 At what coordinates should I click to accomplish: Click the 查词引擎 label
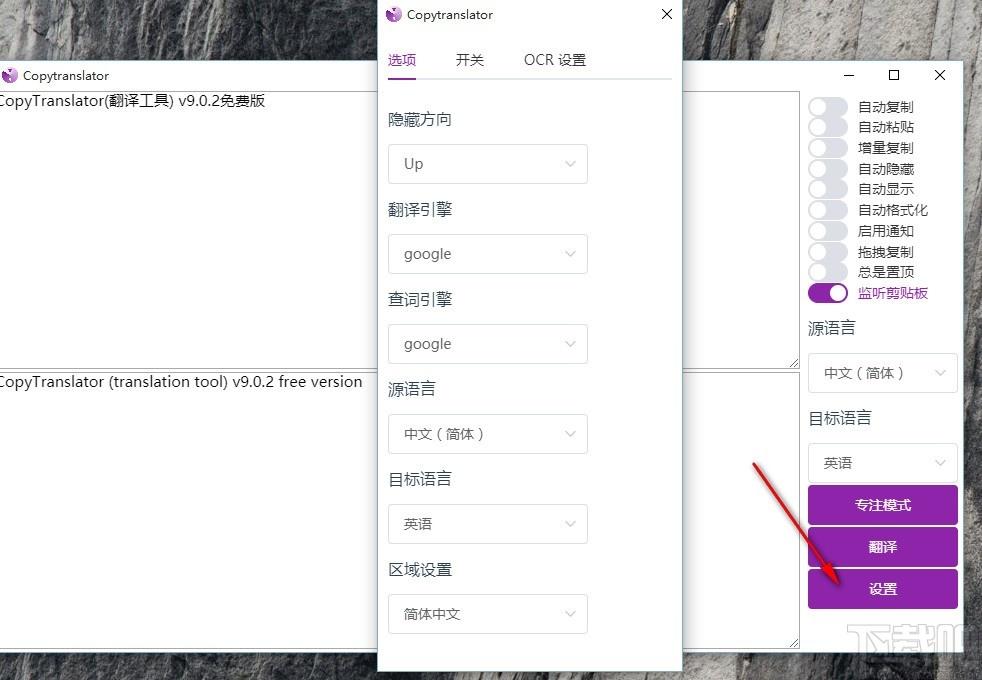pyautogui.click(x=420, y=299)
